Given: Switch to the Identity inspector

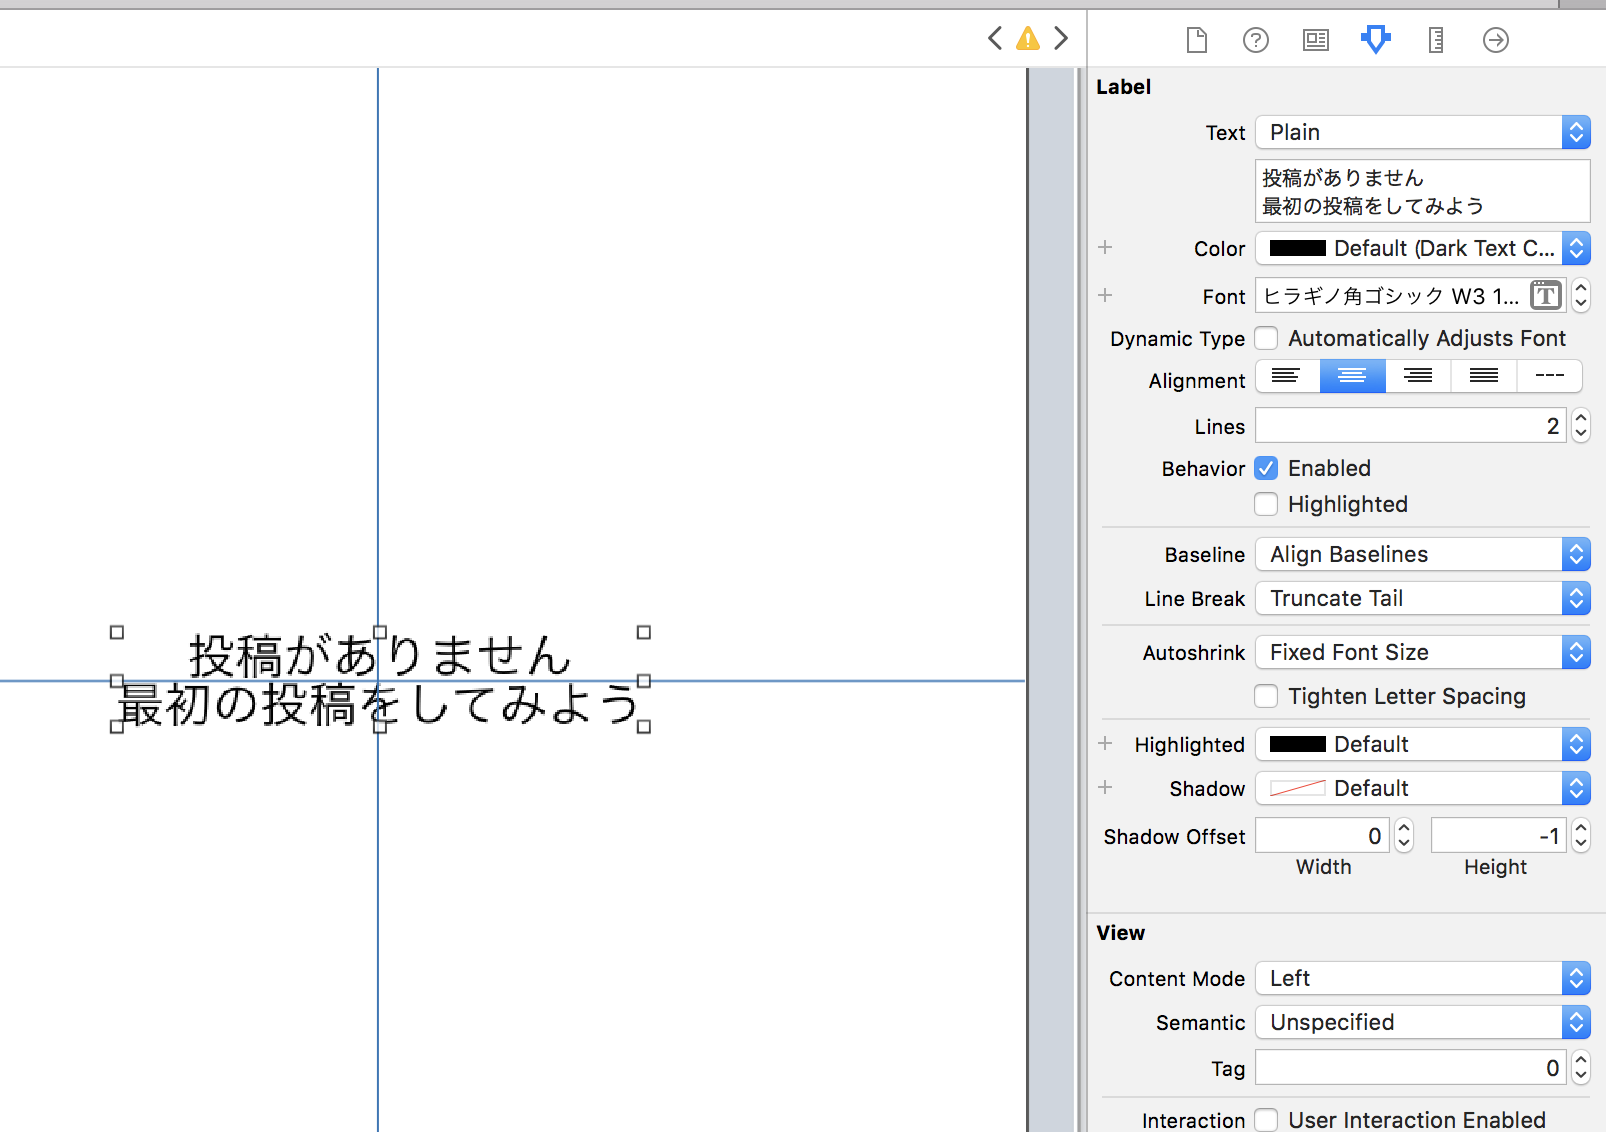Looking at the screenshot, I should [1315, 40].
